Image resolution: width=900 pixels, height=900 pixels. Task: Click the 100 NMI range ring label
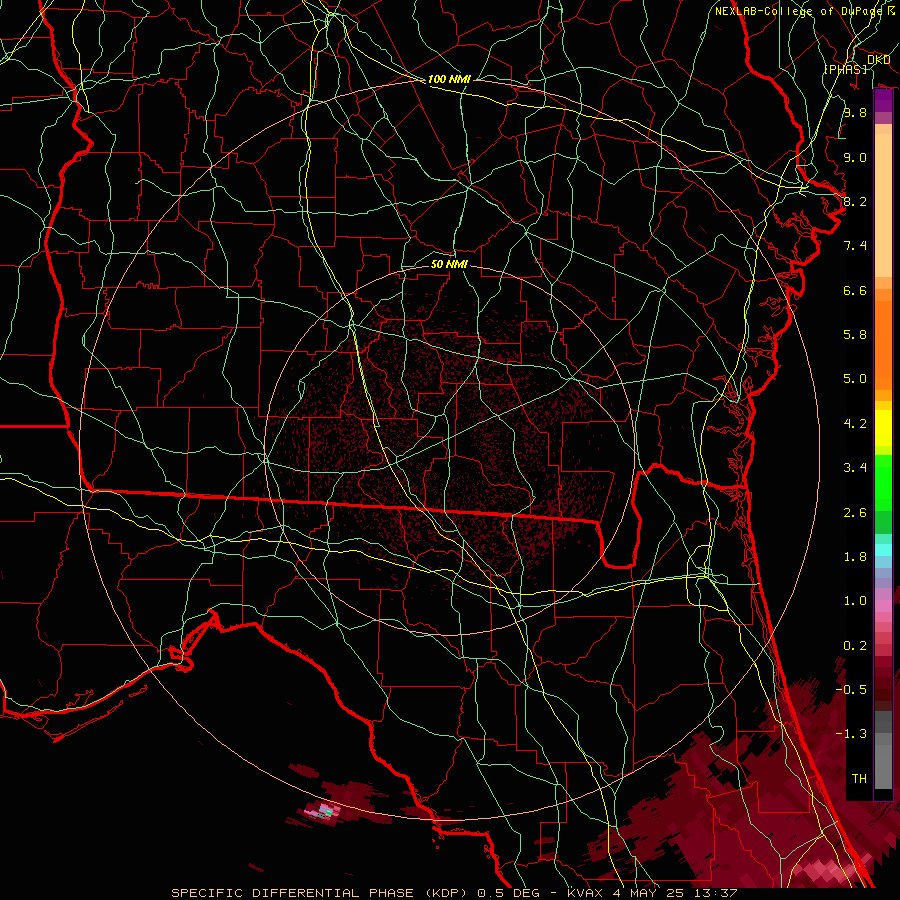point(449,79)
